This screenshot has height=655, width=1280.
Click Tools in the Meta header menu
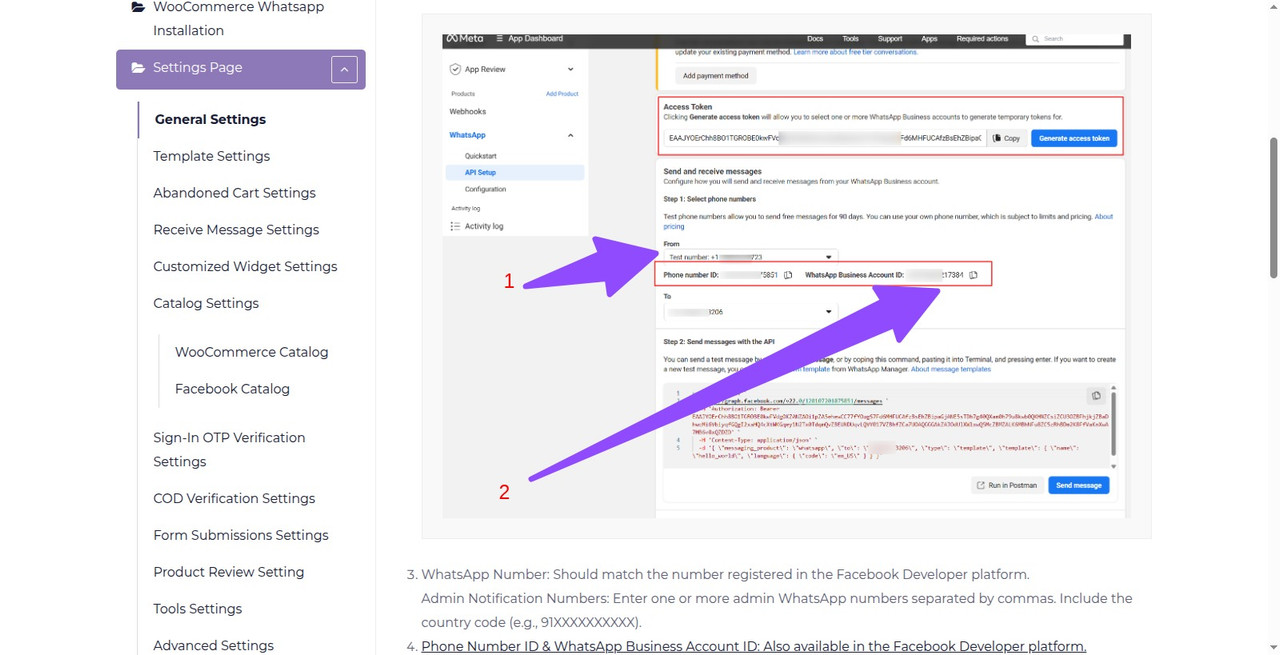850,39
